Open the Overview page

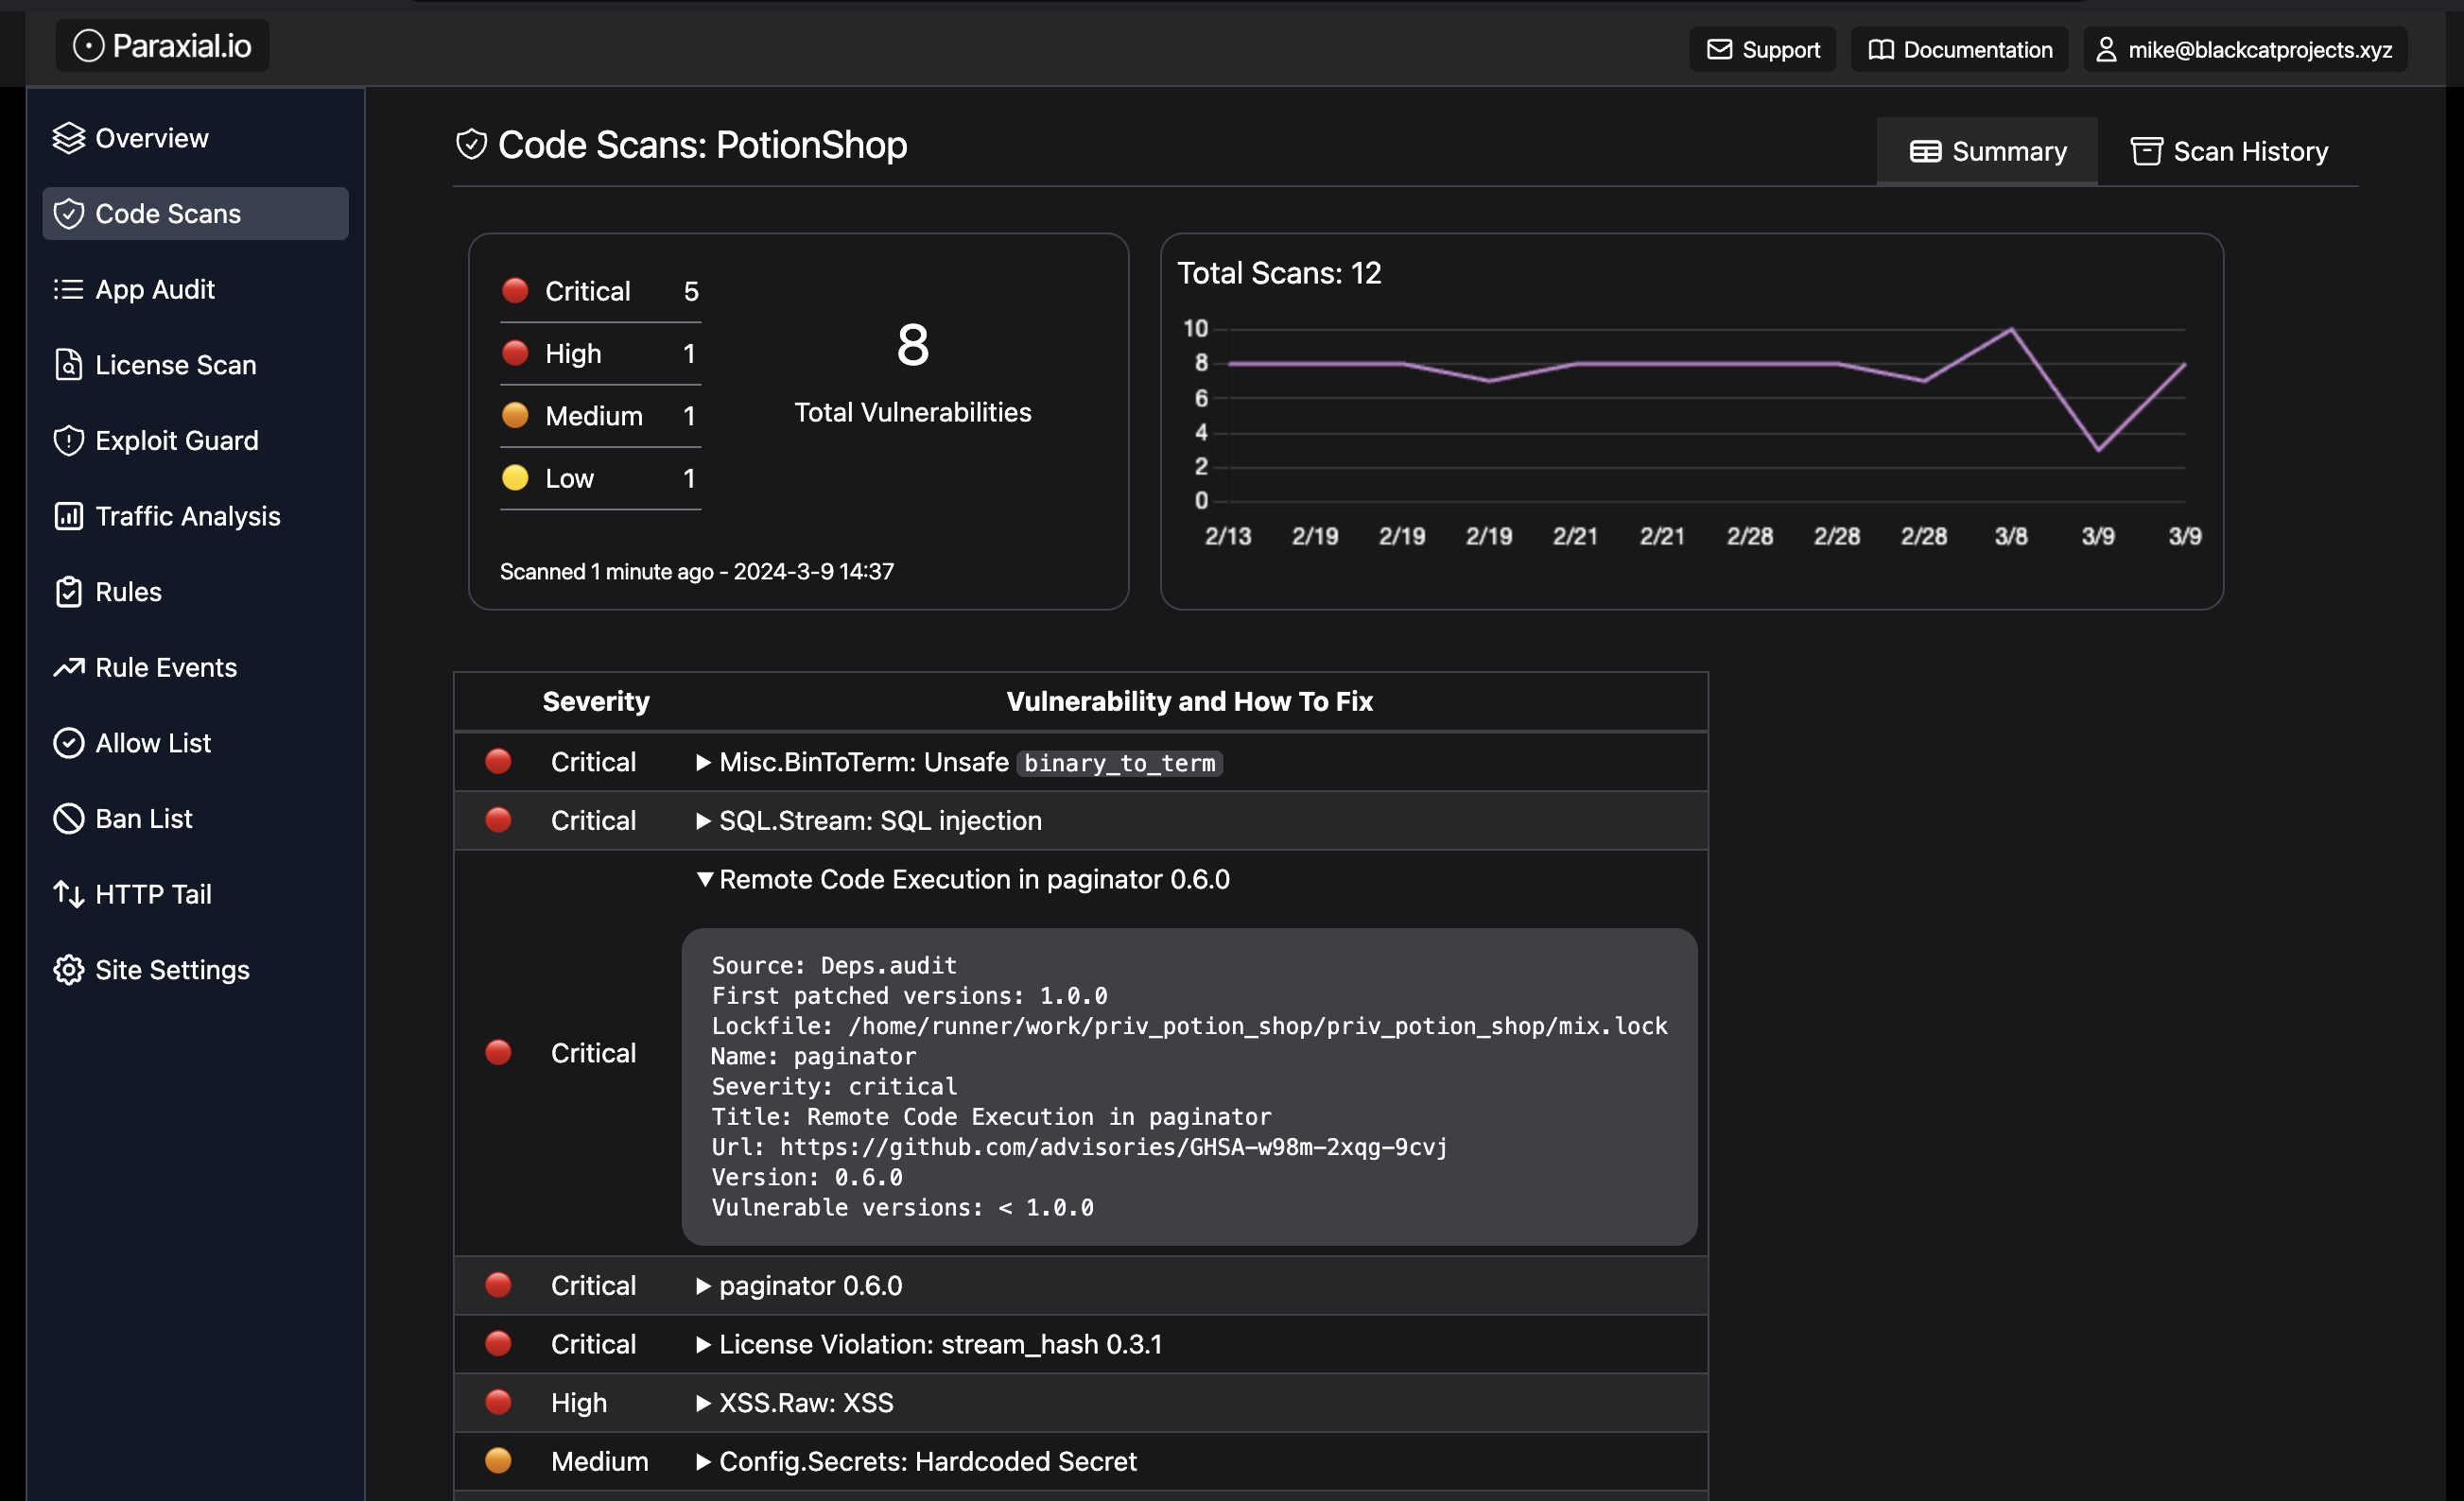(x=195, y=138)
